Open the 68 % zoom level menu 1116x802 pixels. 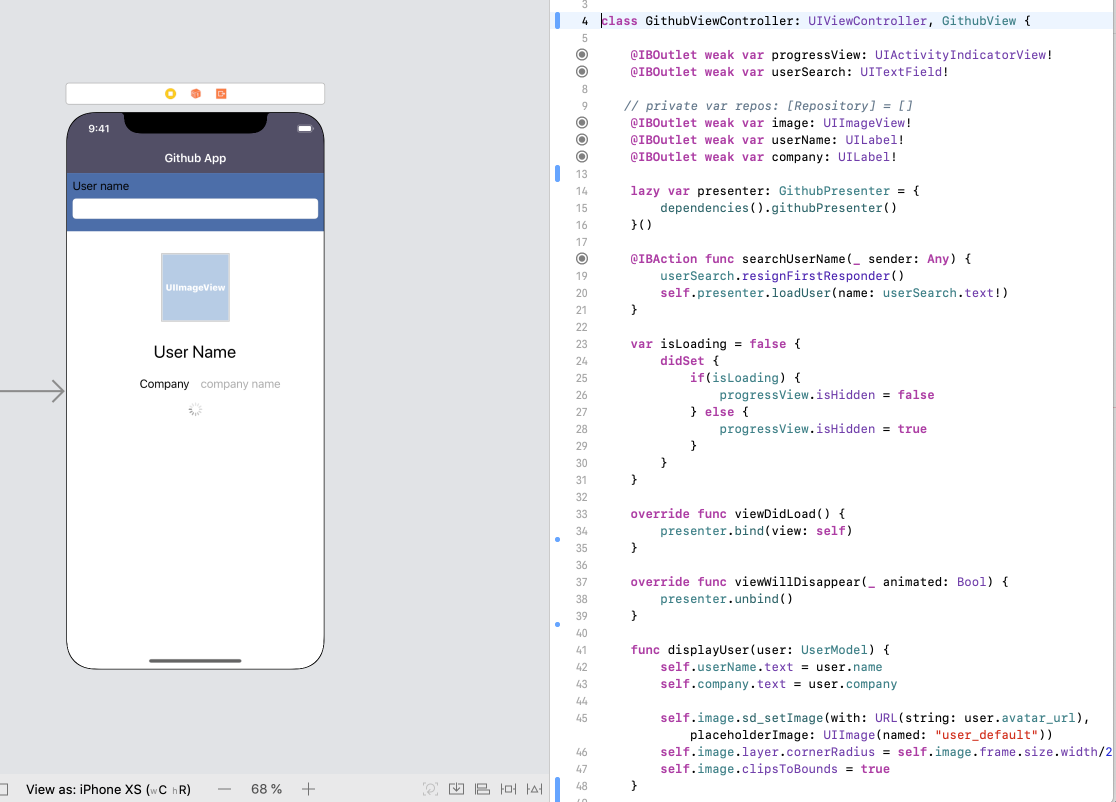(266, 789)
